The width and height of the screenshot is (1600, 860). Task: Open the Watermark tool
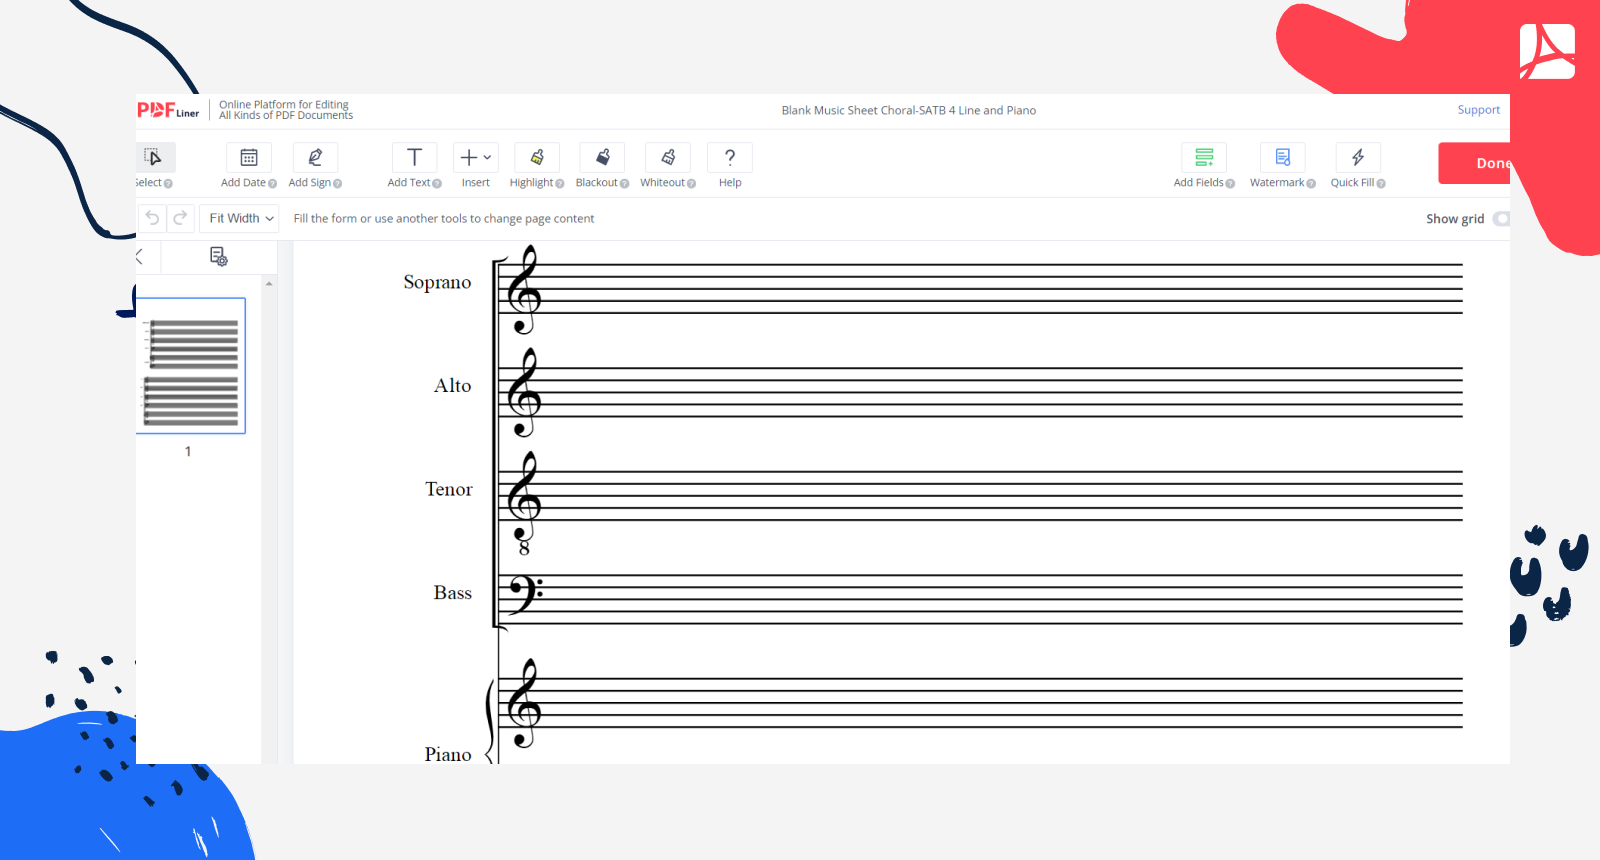[1283, 157]
